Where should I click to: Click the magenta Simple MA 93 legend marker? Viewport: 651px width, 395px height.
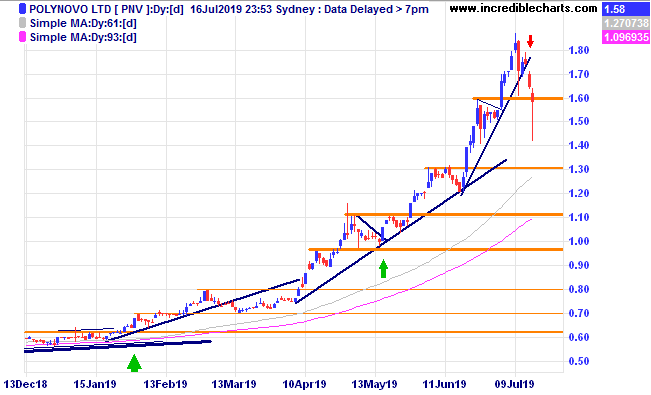point(22,37)
